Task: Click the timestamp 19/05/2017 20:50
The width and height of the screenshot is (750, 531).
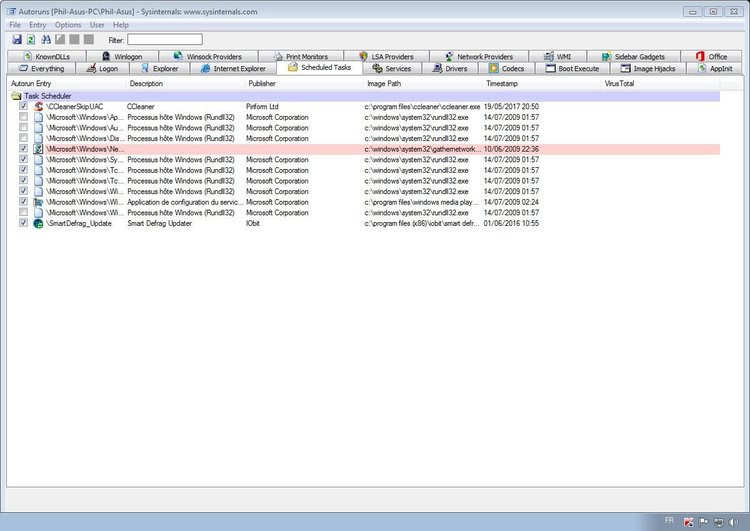Action: click(x=511, y=107)
